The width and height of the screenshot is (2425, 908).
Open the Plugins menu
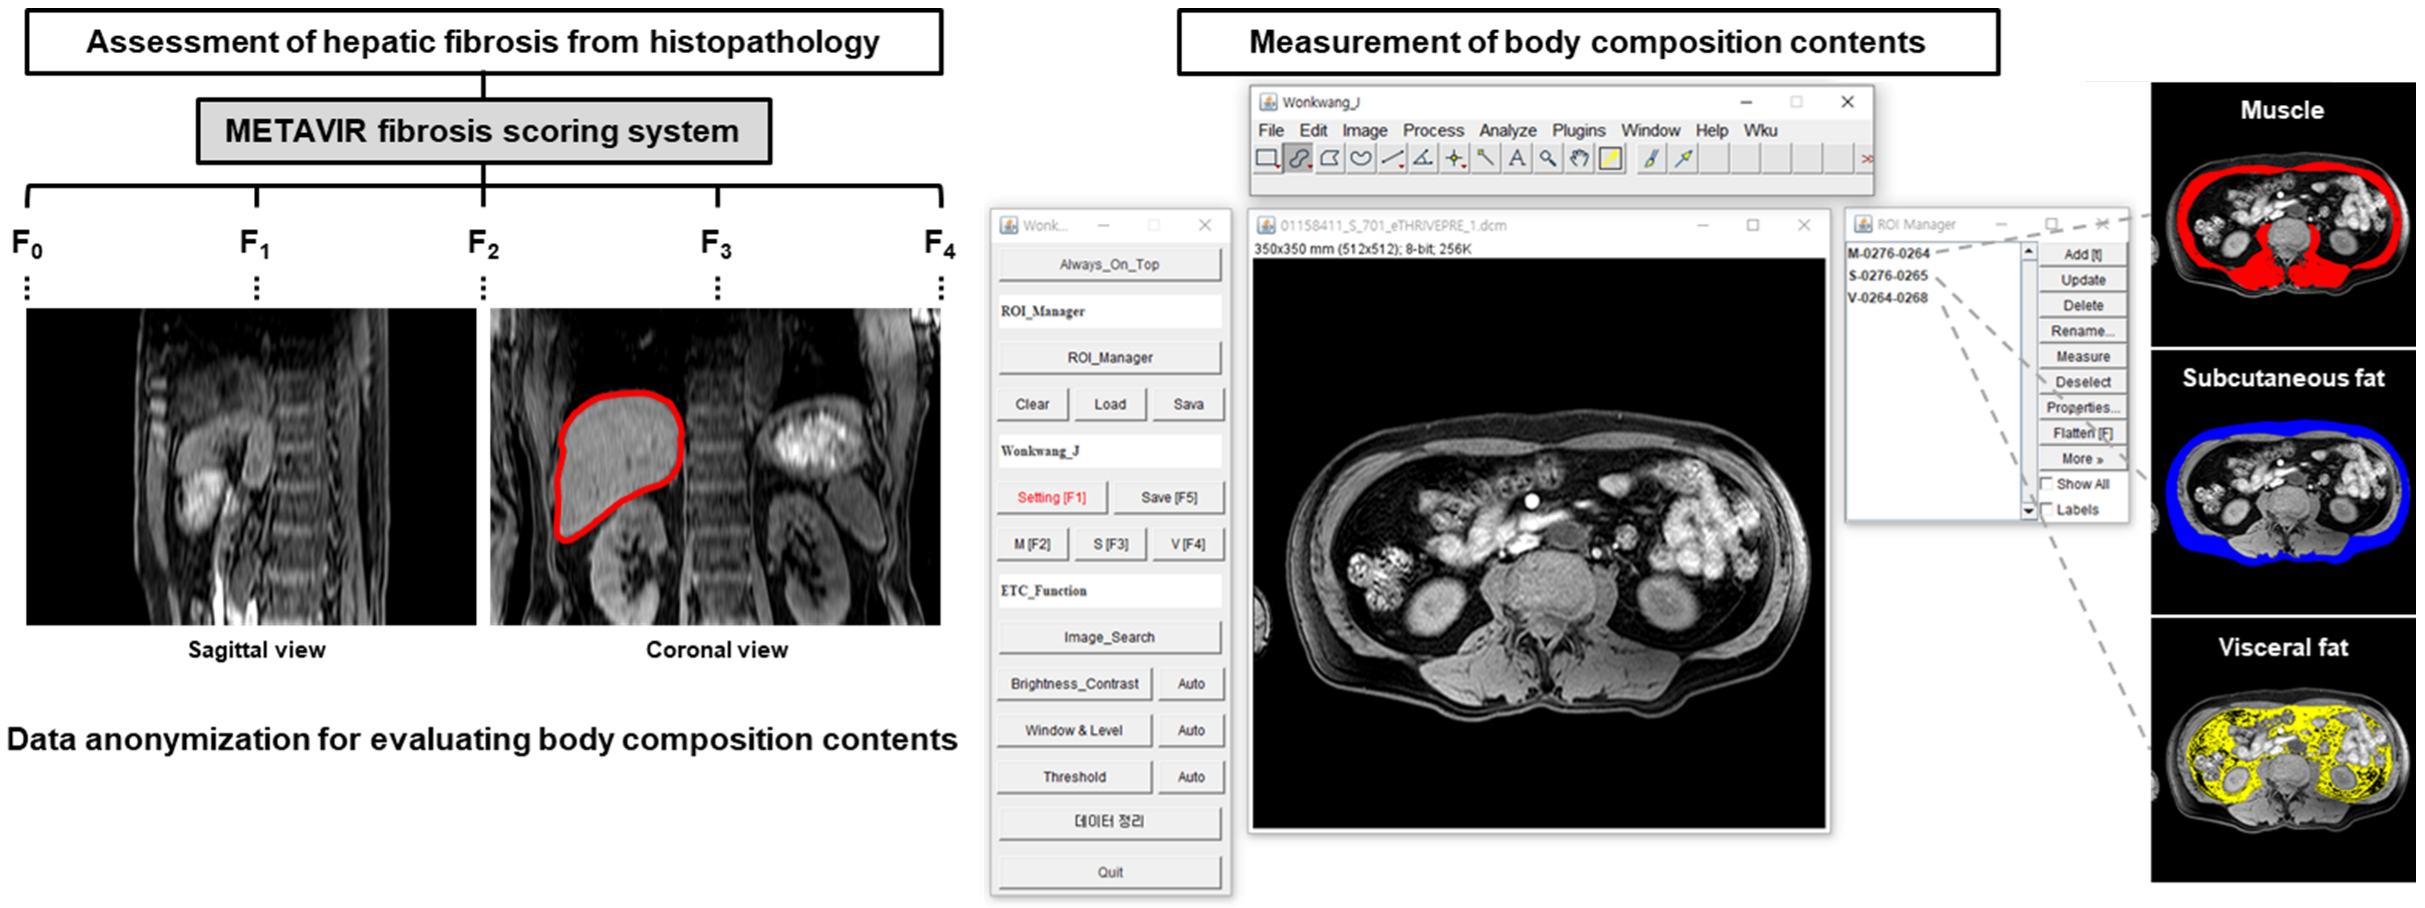click(1578, 131)
